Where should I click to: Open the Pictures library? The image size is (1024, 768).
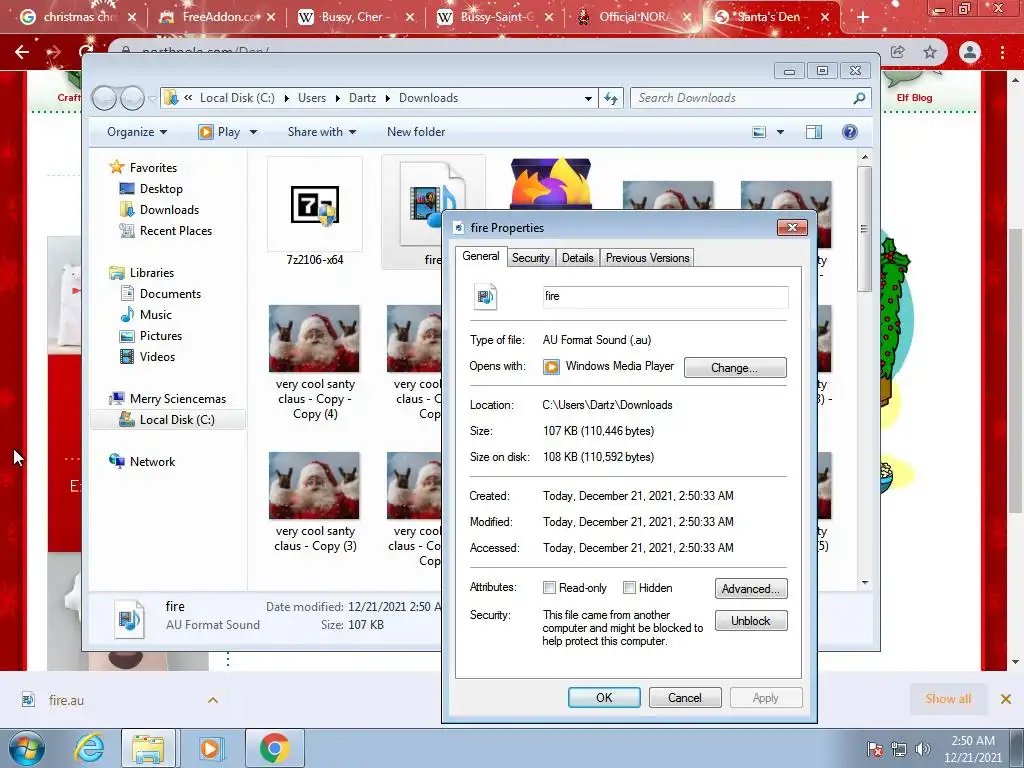point(161,336)
